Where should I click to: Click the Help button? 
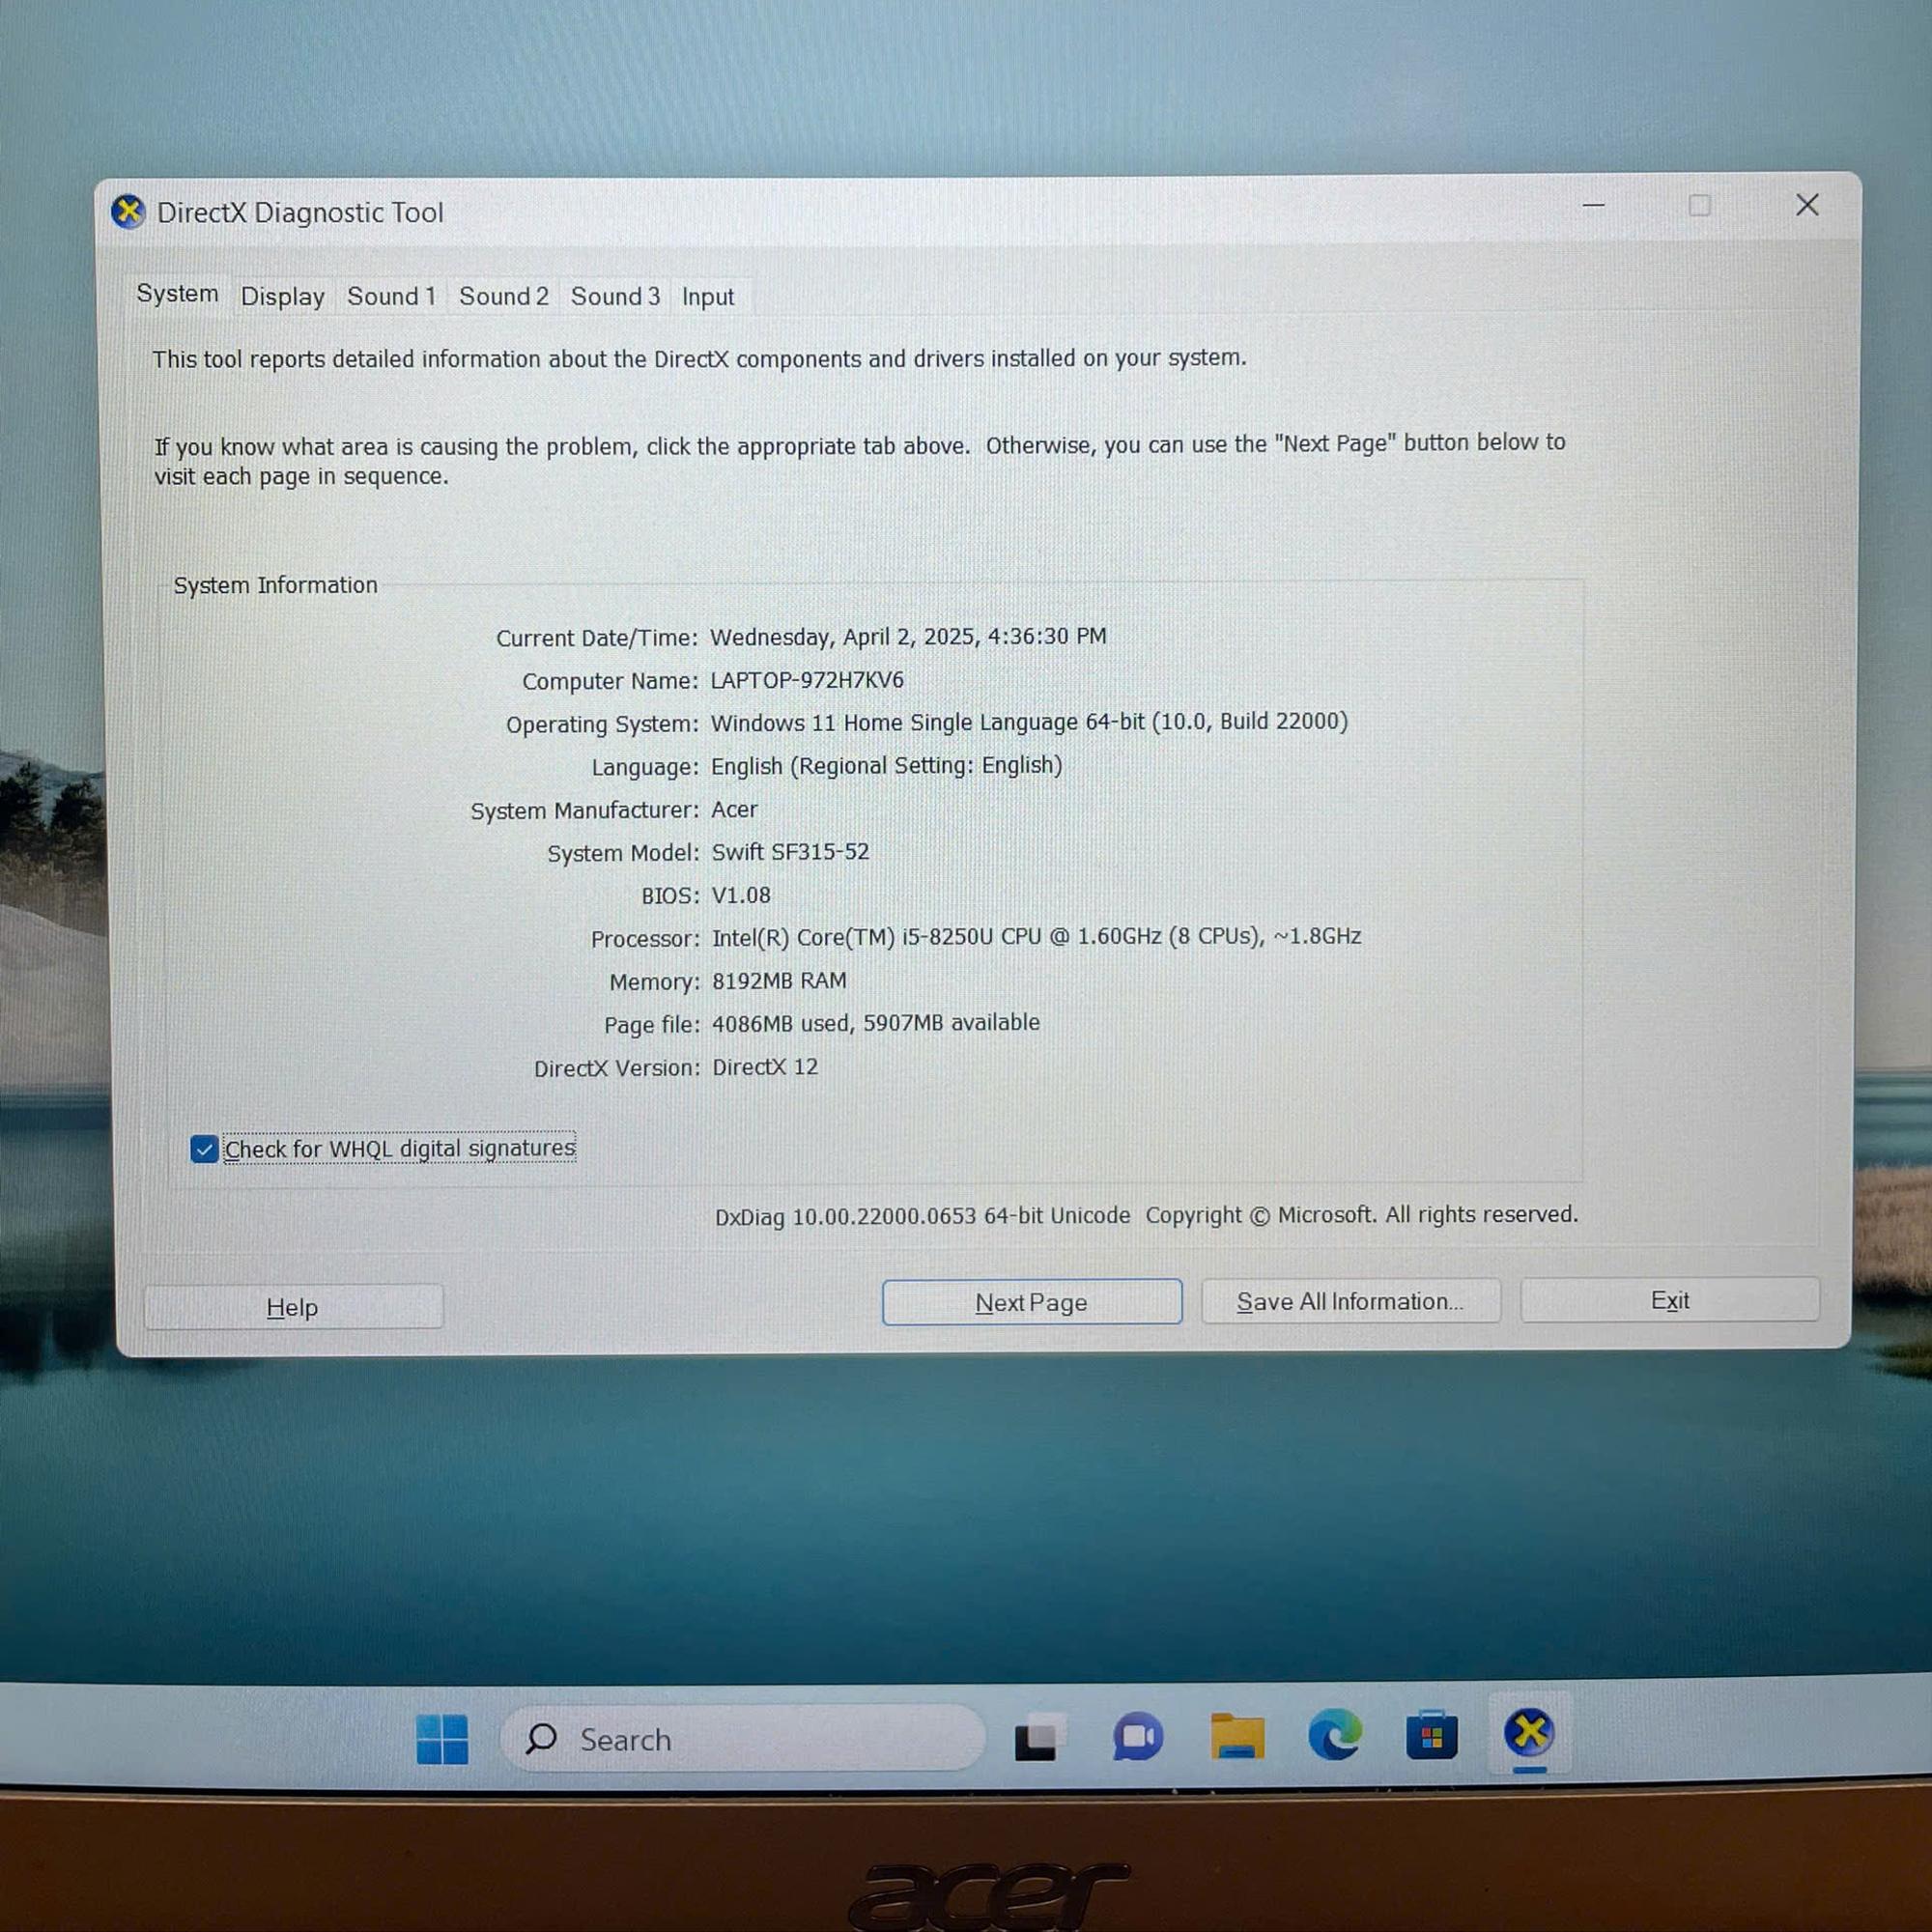tap(293, 1307)
